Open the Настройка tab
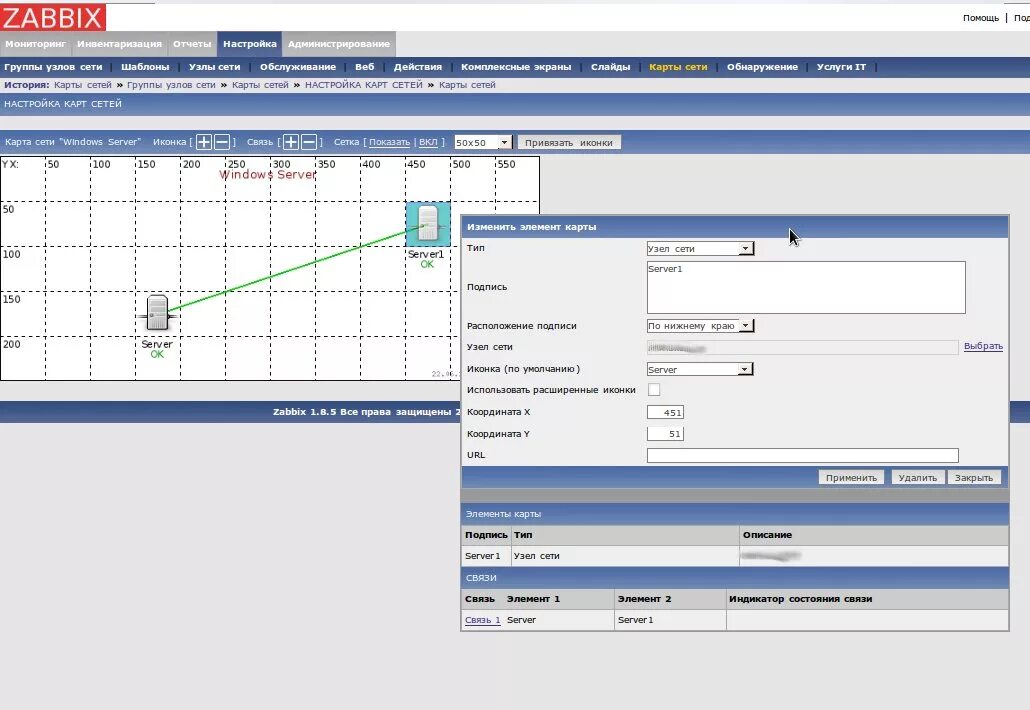This screenshot has height=710, width=1030. (x=250, y=44)
